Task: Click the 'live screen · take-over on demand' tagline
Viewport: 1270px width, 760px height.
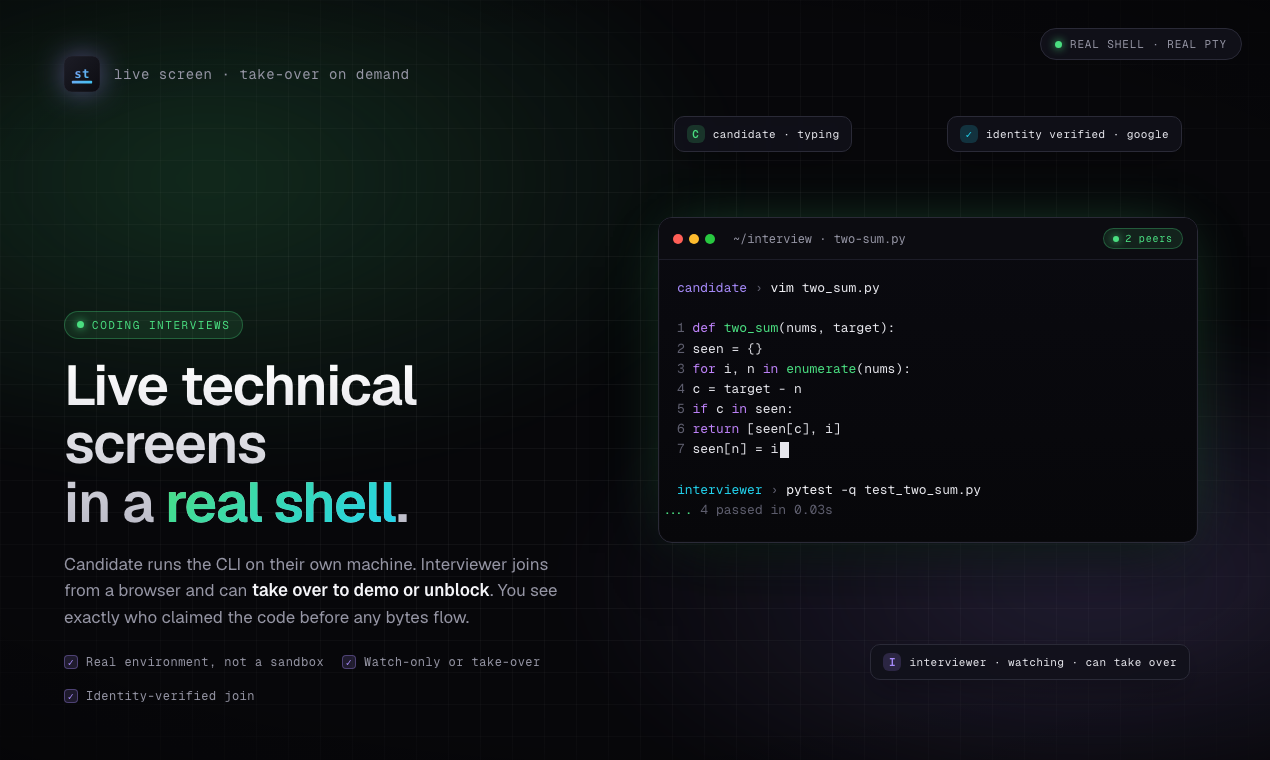Action: 261,75
